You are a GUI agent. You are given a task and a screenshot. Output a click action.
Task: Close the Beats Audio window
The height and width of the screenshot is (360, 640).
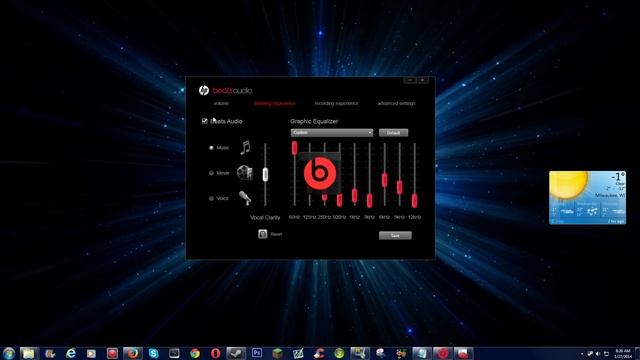tap(422, 80)
